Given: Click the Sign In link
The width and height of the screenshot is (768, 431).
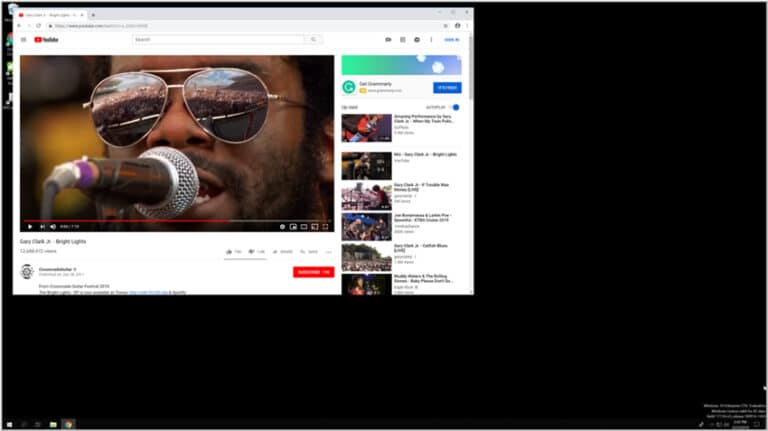Looking at the screenshot, I should coord(452,40).
